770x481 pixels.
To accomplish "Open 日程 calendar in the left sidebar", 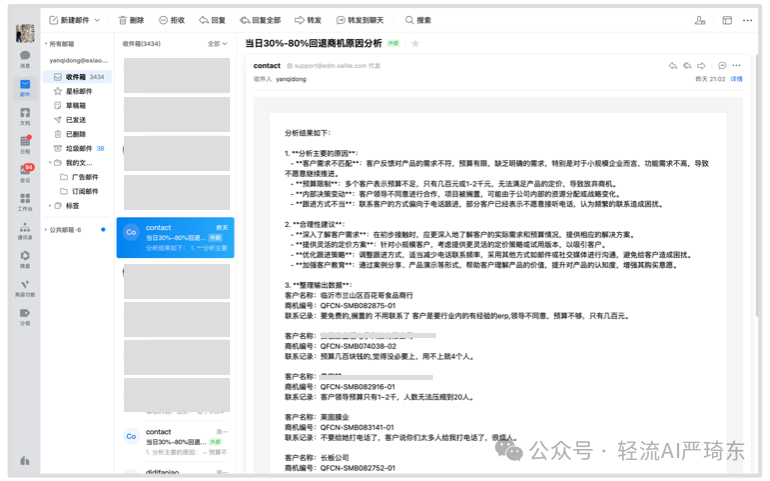I will (x=25, y=145).
